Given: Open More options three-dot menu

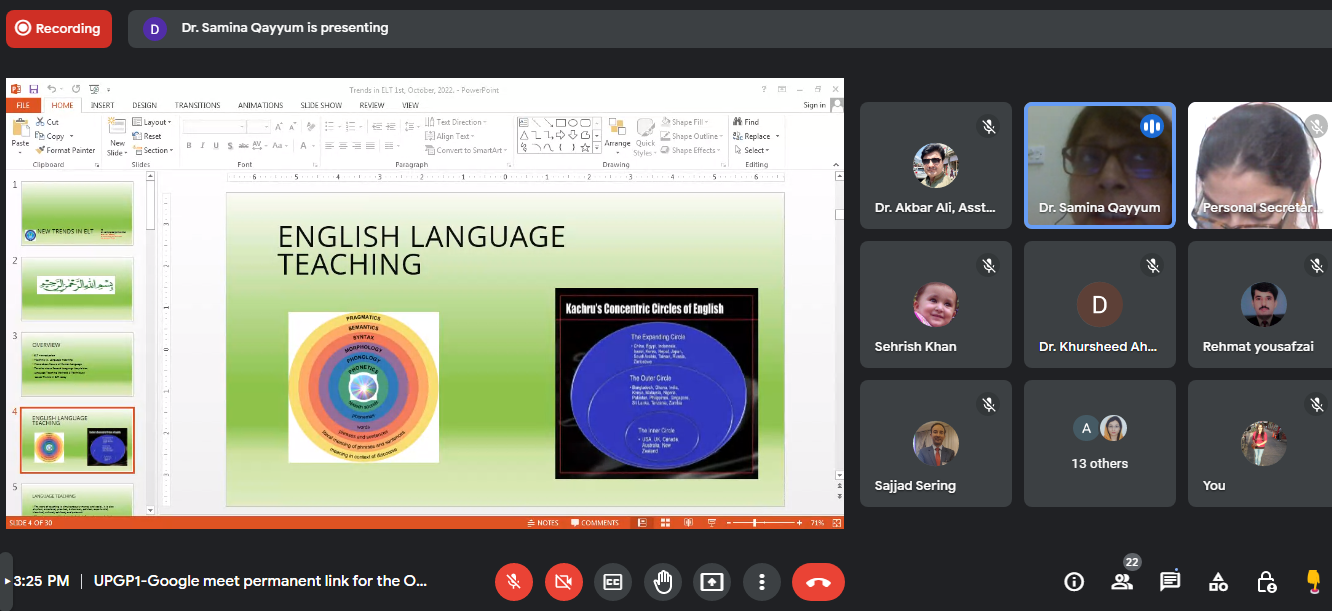Looking at the screenshot, I should click(762, 581).
